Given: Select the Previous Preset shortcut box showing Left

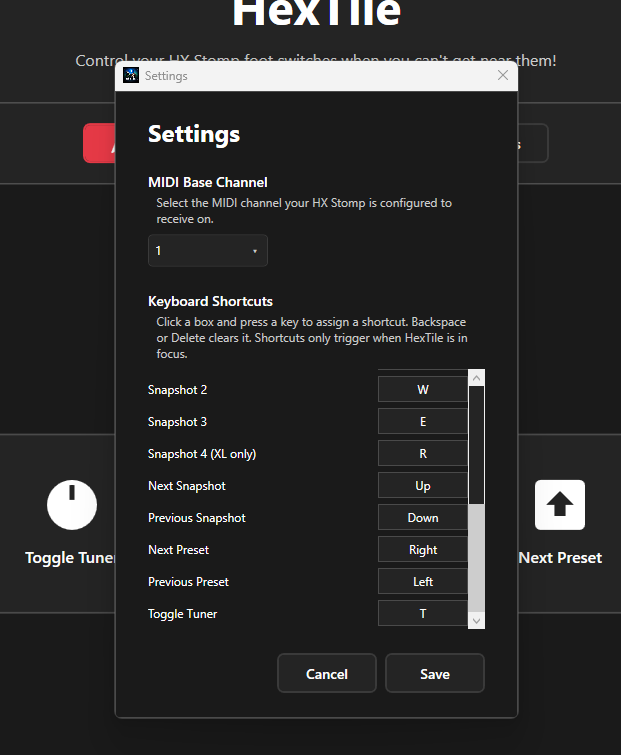Looking at the screenshot, I should pyautogui.click(x=423, y=581).
